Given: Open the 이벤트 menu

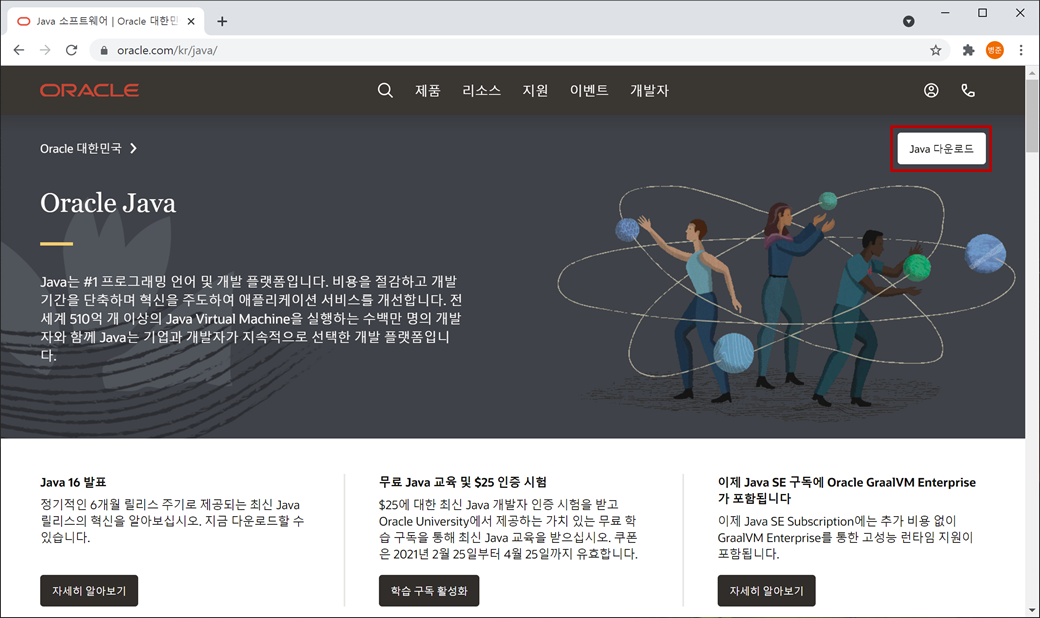Looking at the screenshot, I should [x=589, y=90].
